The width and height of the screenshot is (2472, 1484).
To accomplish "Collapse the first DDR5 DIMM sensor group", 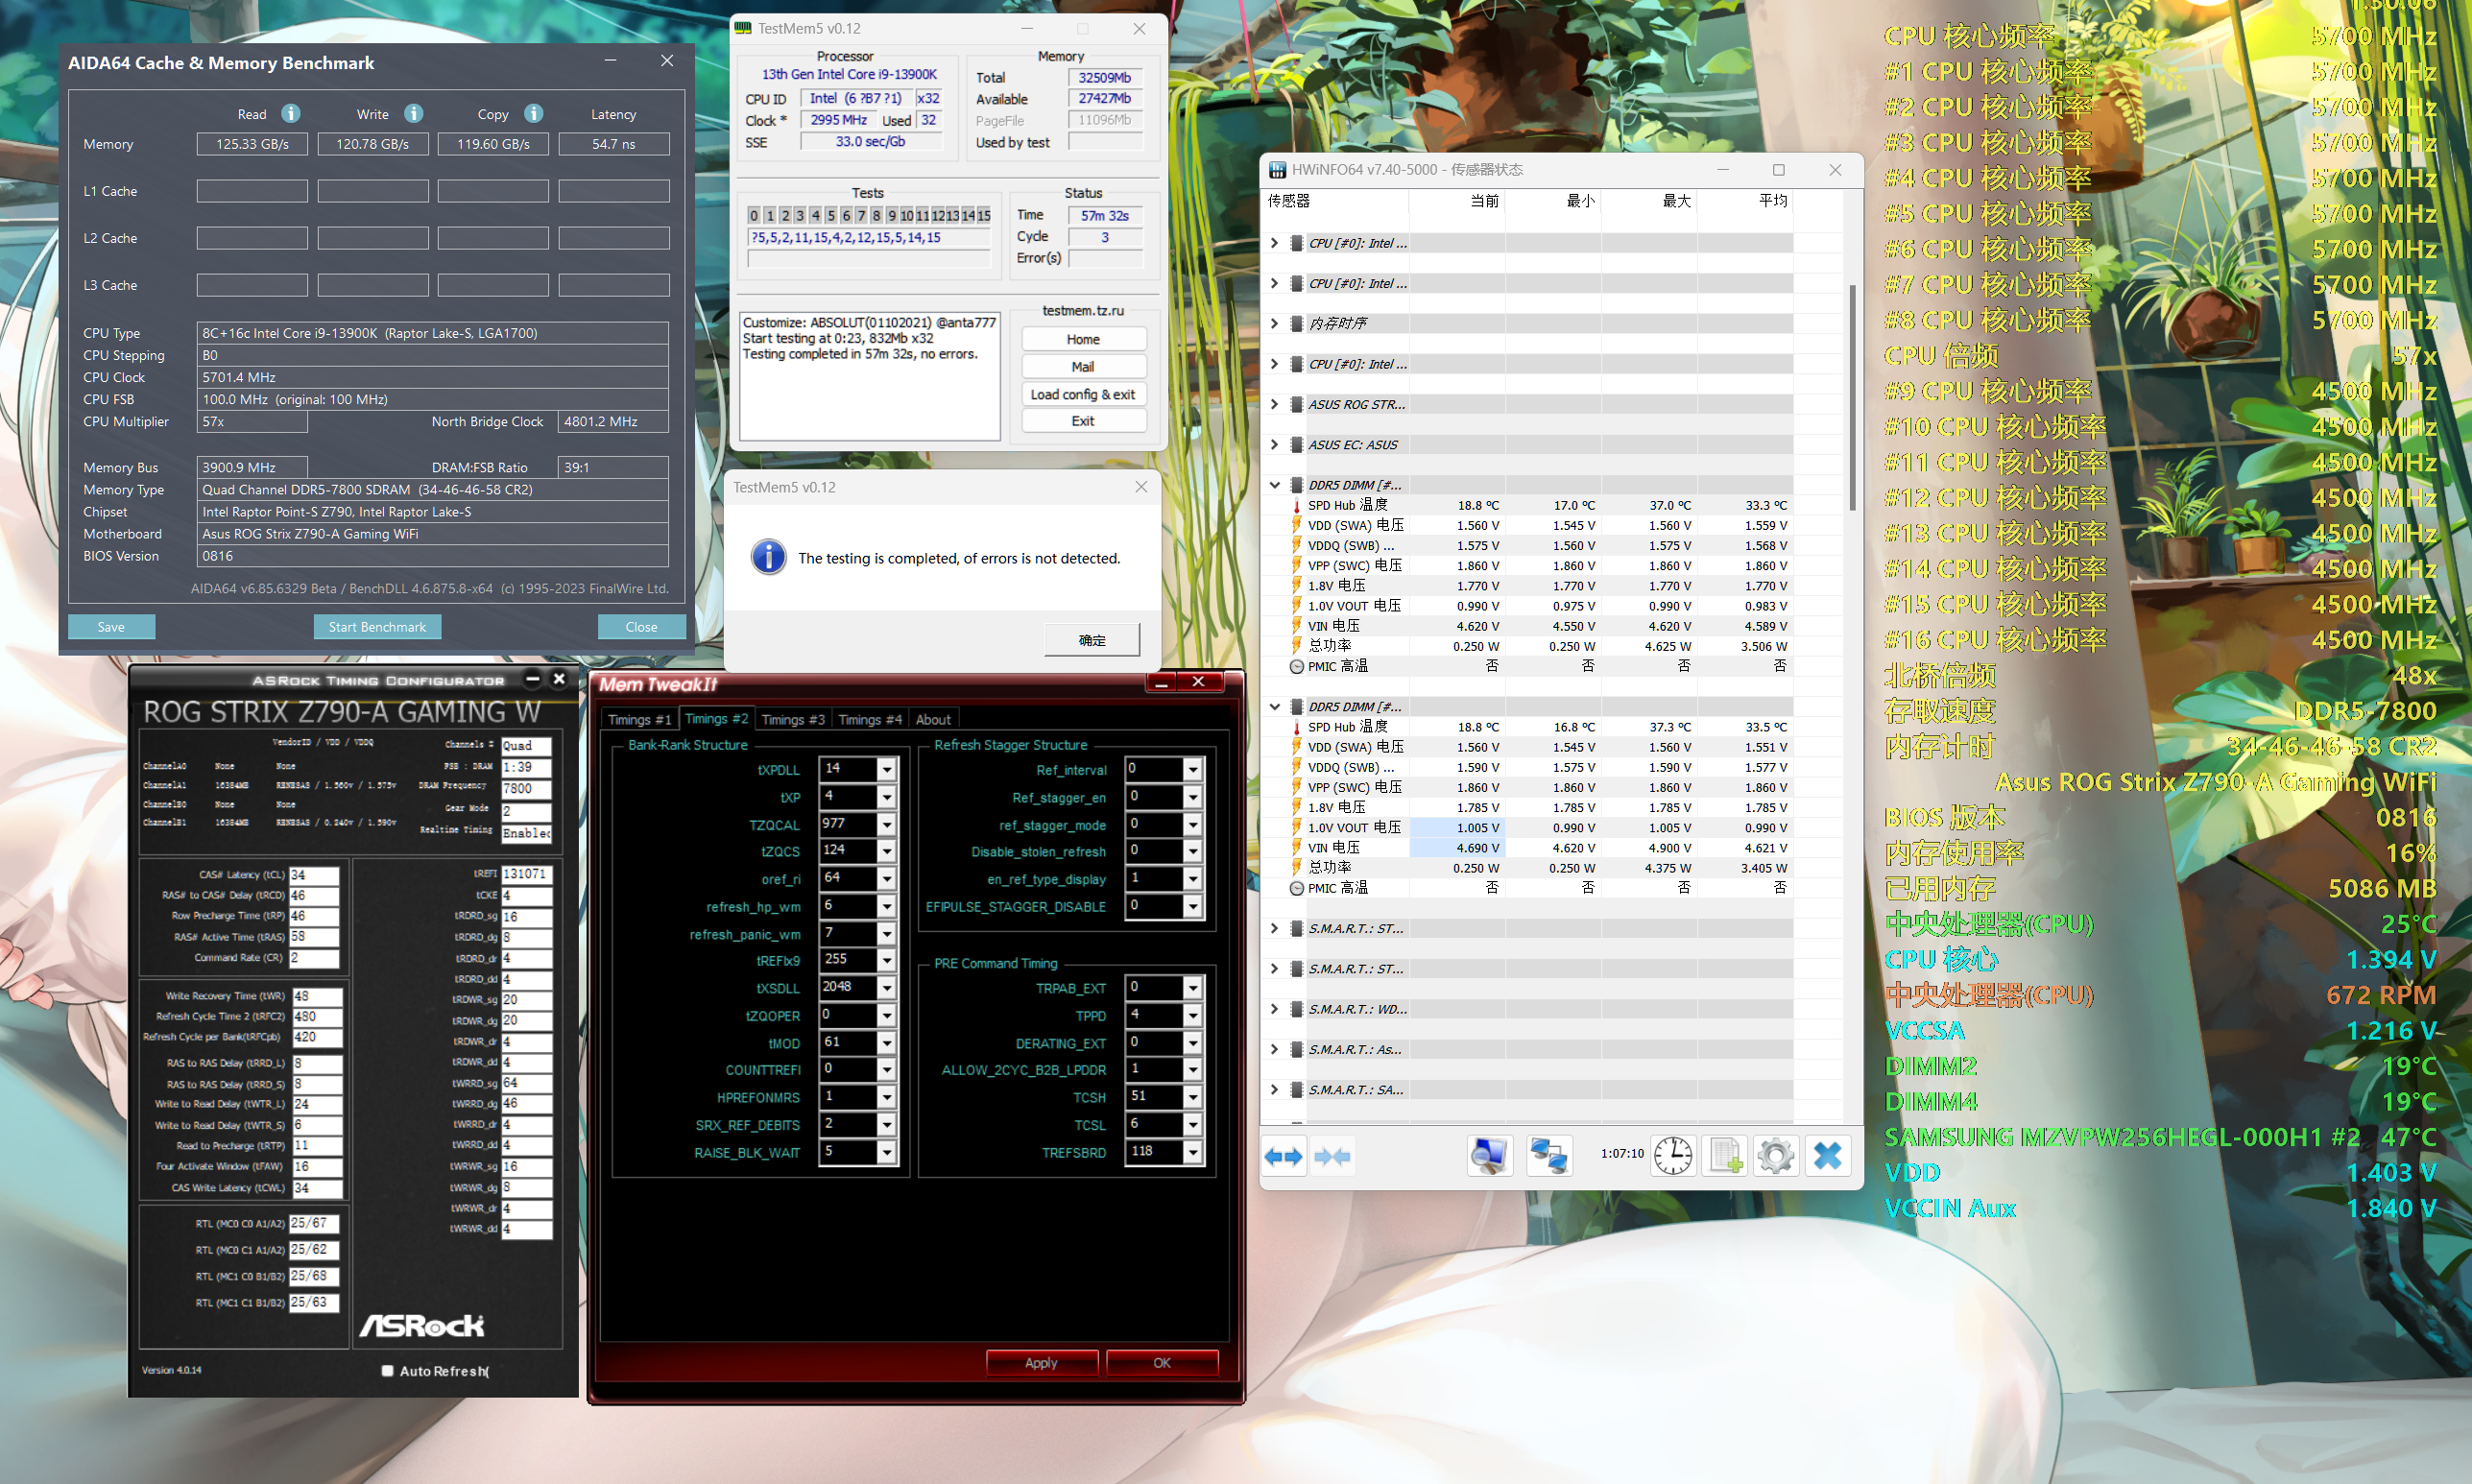I will coord(1274,485).
